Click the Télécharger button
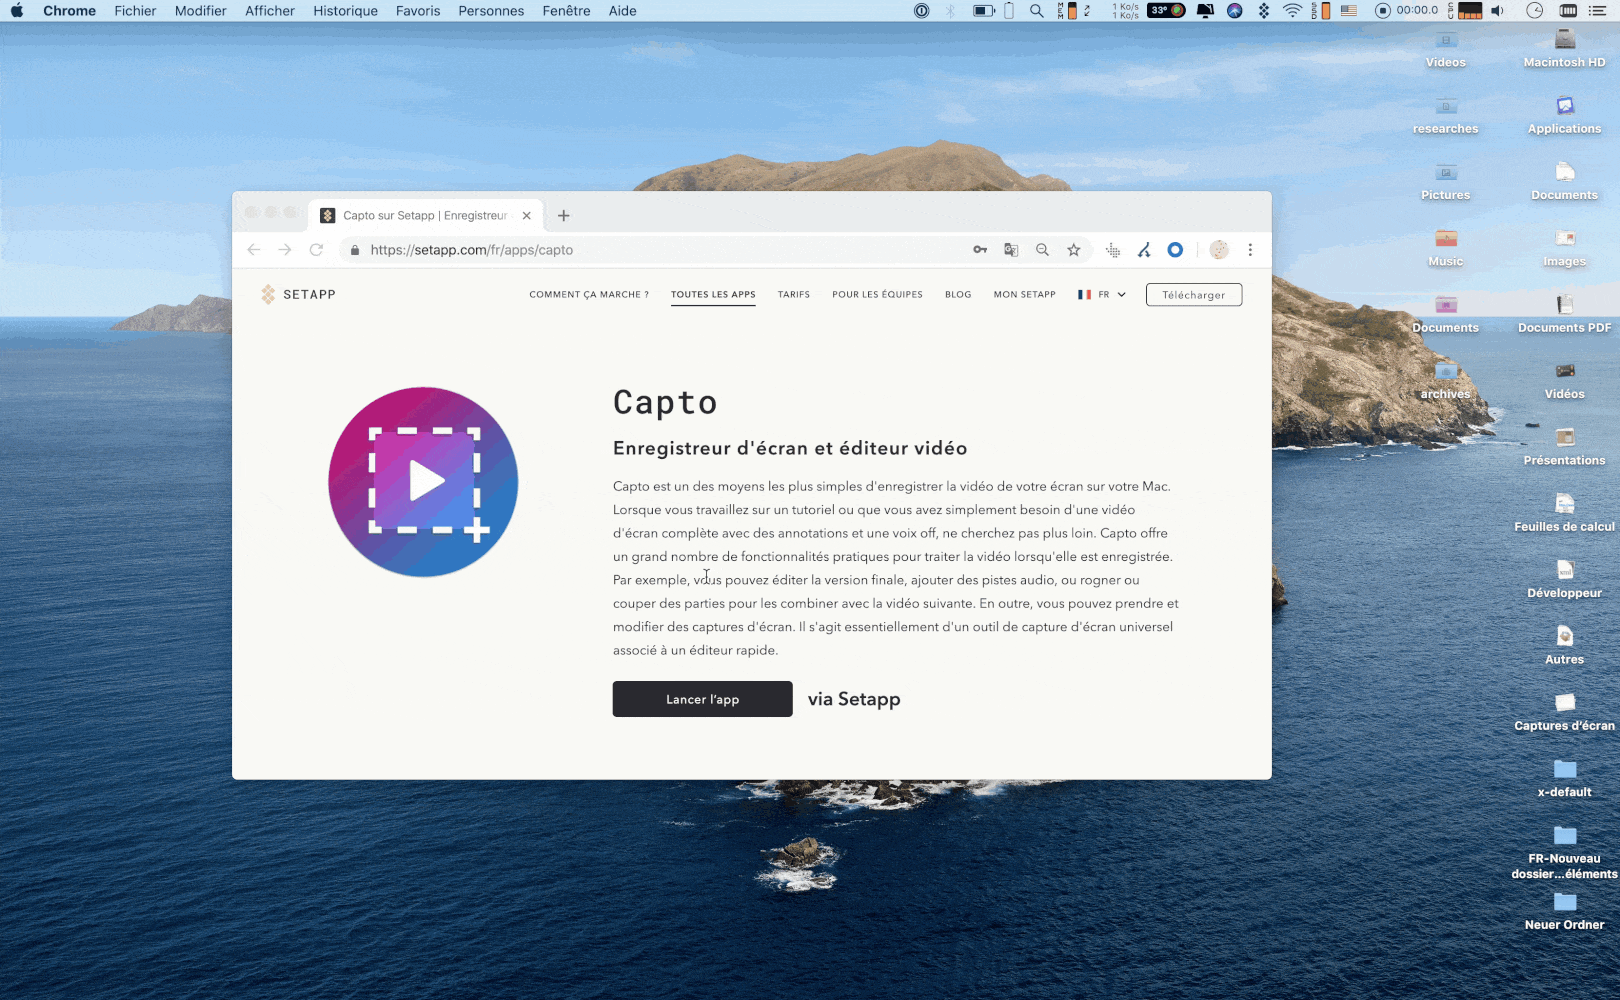The height and width of the screenshot is (1000, 1620). (1194, 295)
